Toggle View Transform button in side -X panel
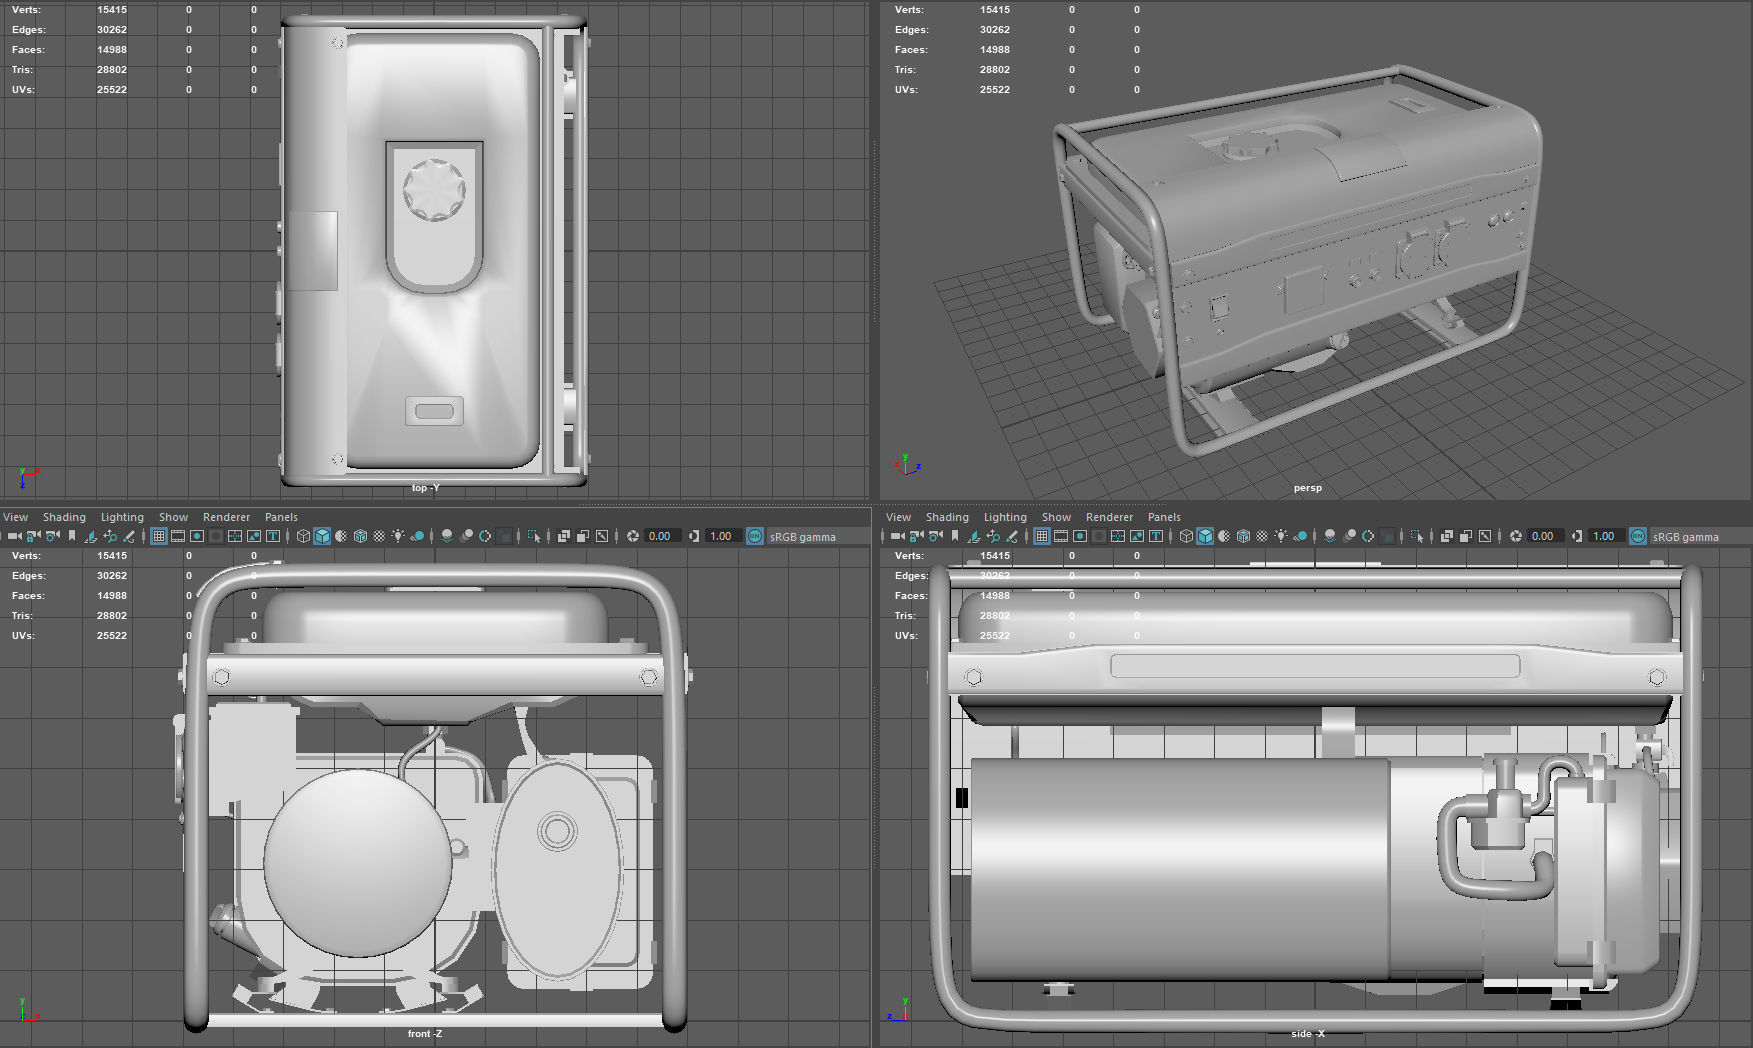The height and width of the screenshot is (1048, 1753). 1638,536
